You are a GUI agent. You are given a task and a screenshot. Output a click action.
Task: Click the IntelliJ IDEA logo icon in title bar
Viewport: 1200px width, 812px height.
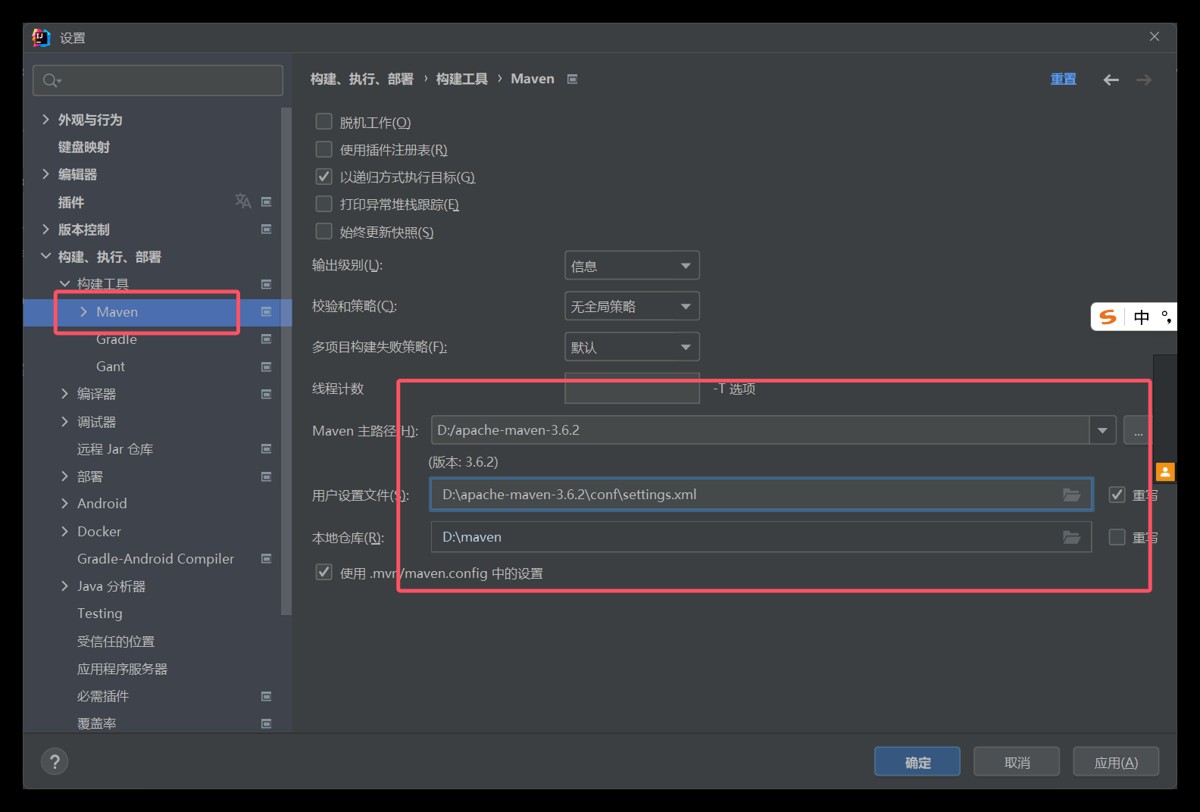tap(41, 37)
